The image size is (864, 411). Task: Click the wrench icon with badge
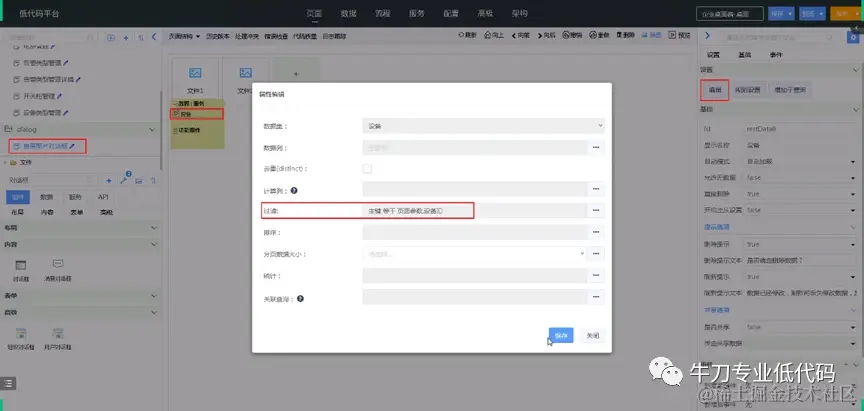click(123, 180)
